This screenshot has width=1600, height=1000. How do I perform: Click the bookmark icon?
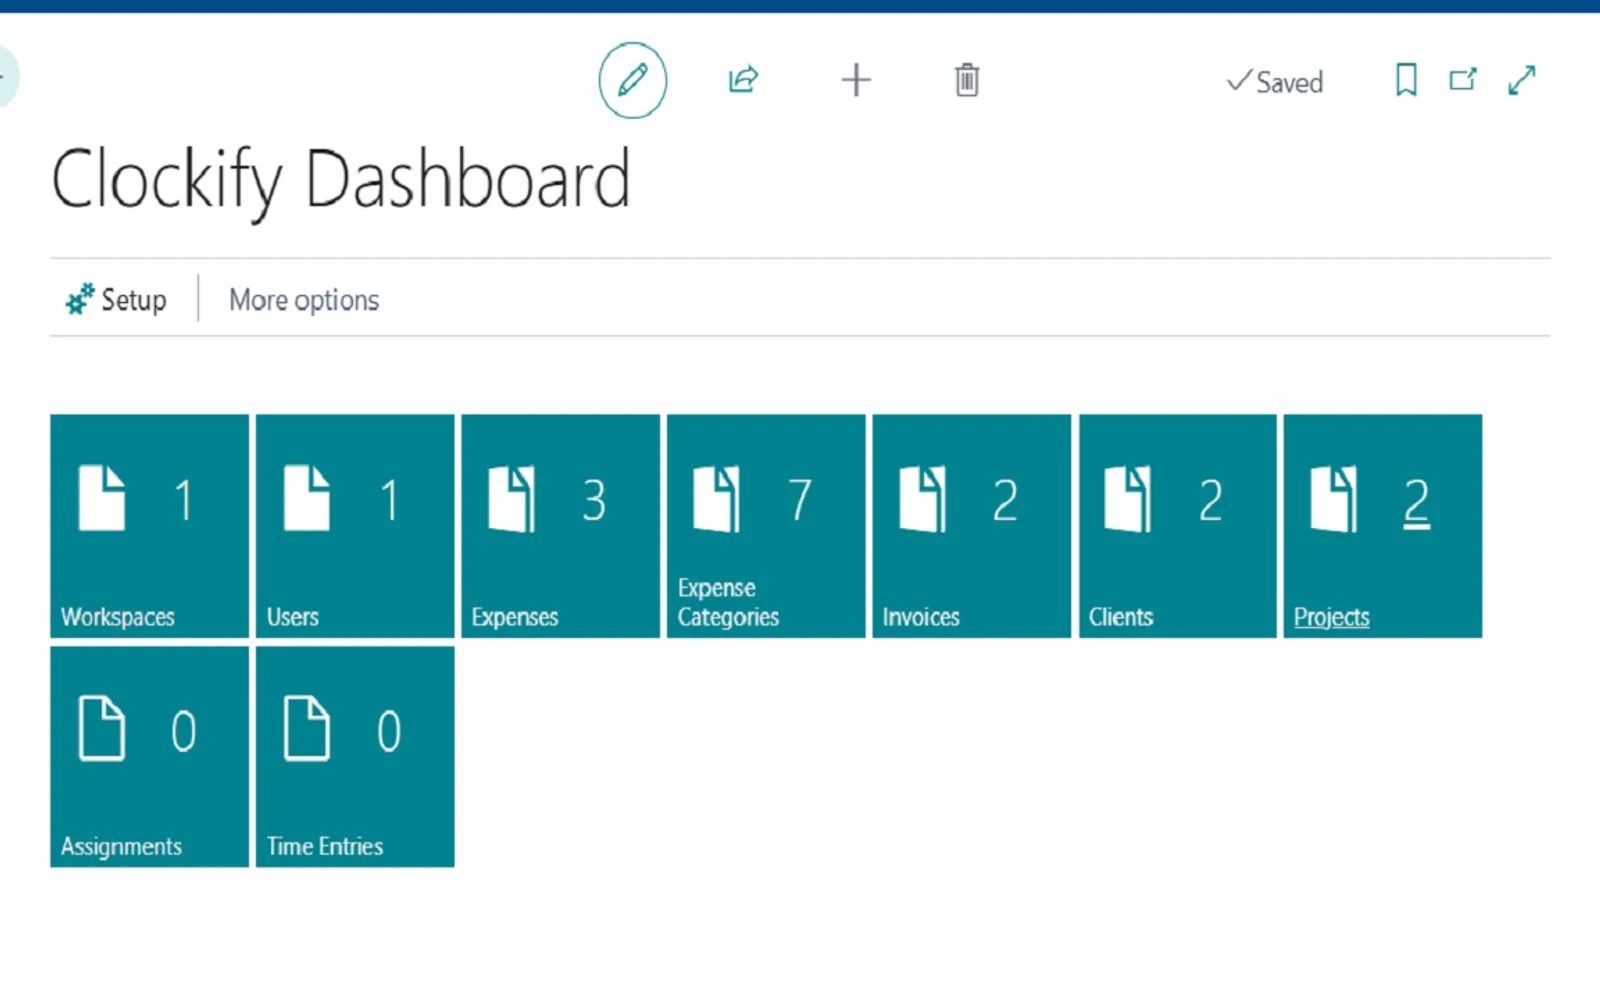pyautogui.click(x=1406, y=80)
